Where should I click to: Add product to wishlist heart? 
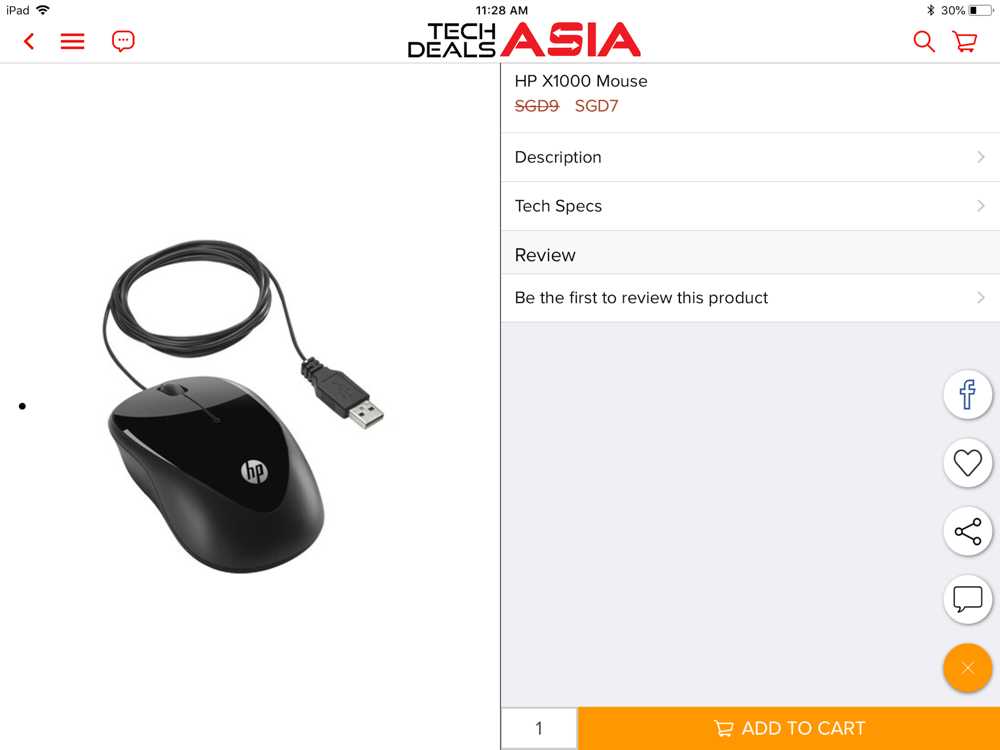click(x=967, y=463)
